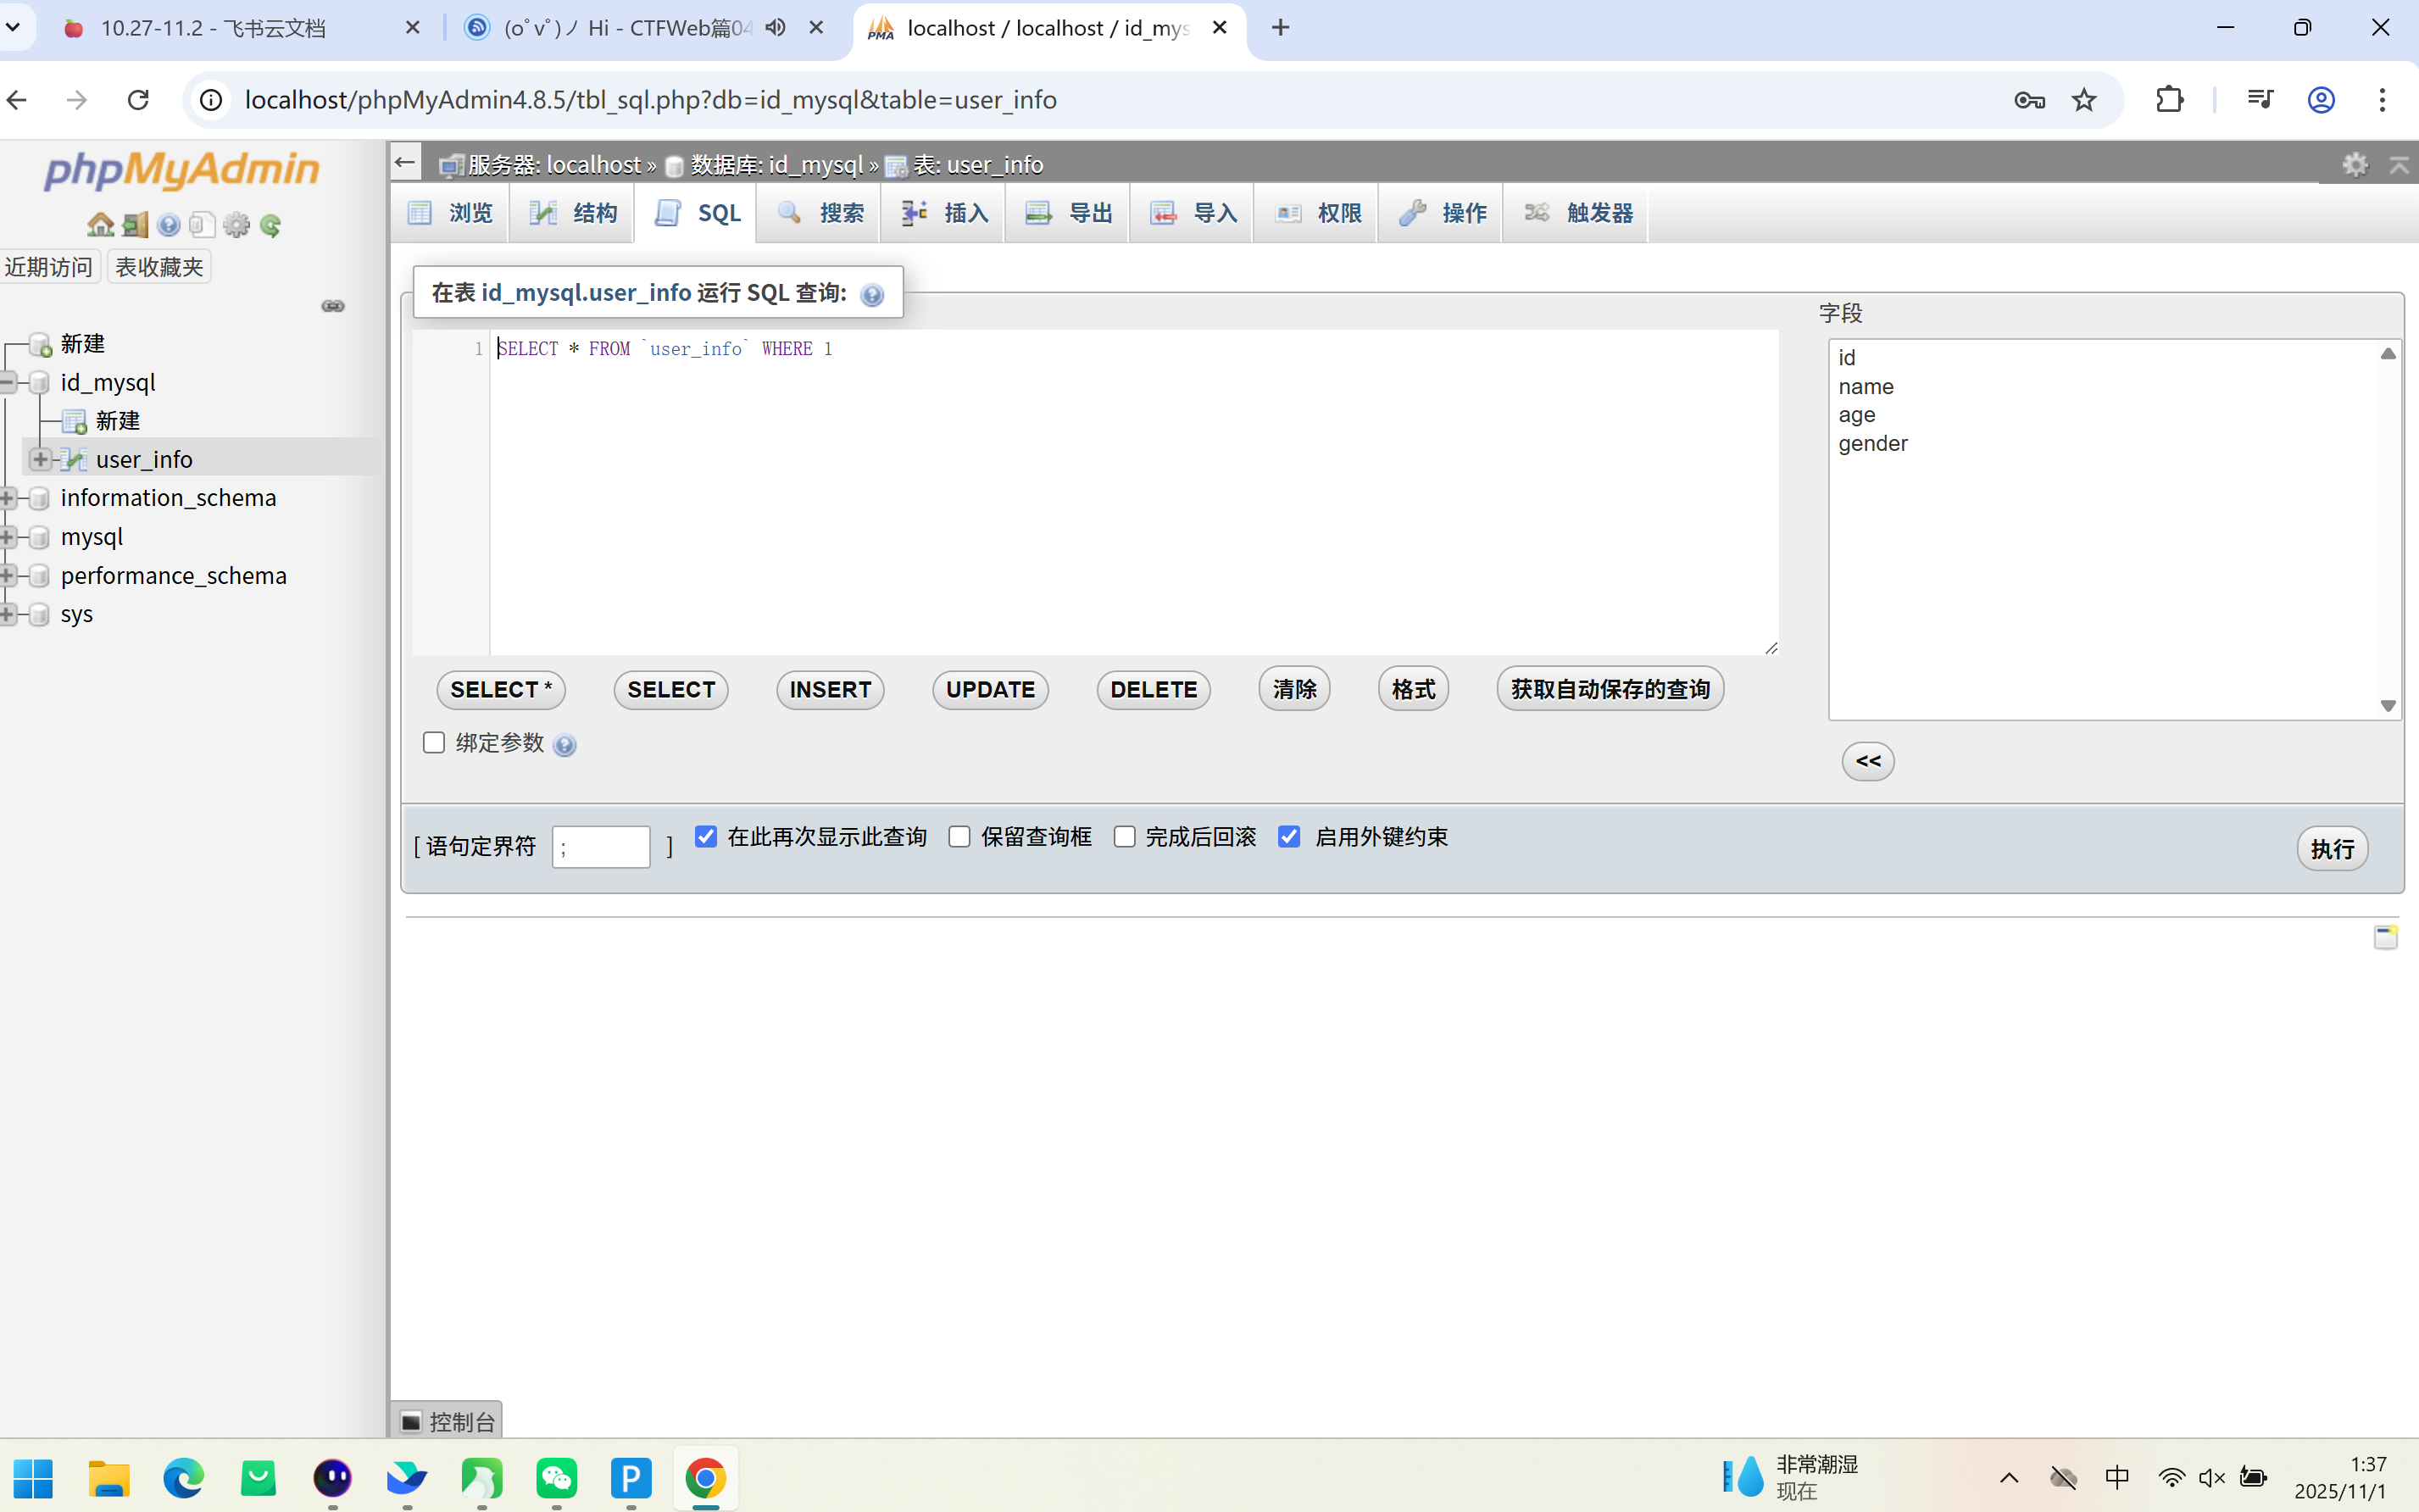Open the SQL query help icon

(x=872, y=295)
